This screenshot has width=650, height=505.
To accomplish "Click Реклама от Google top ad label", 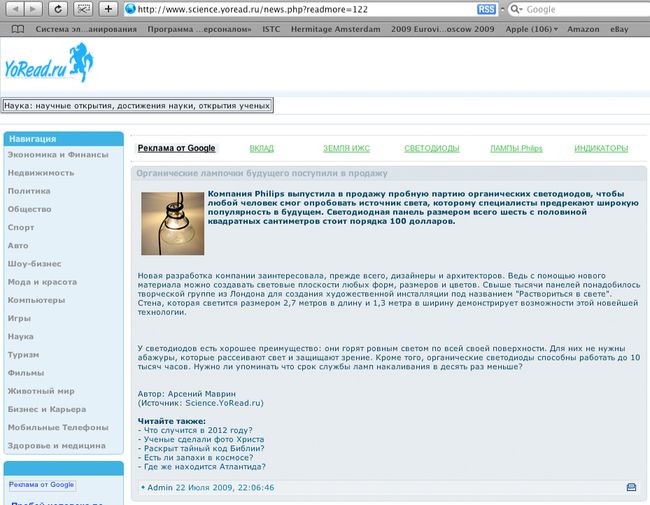I will pos(177,148).
